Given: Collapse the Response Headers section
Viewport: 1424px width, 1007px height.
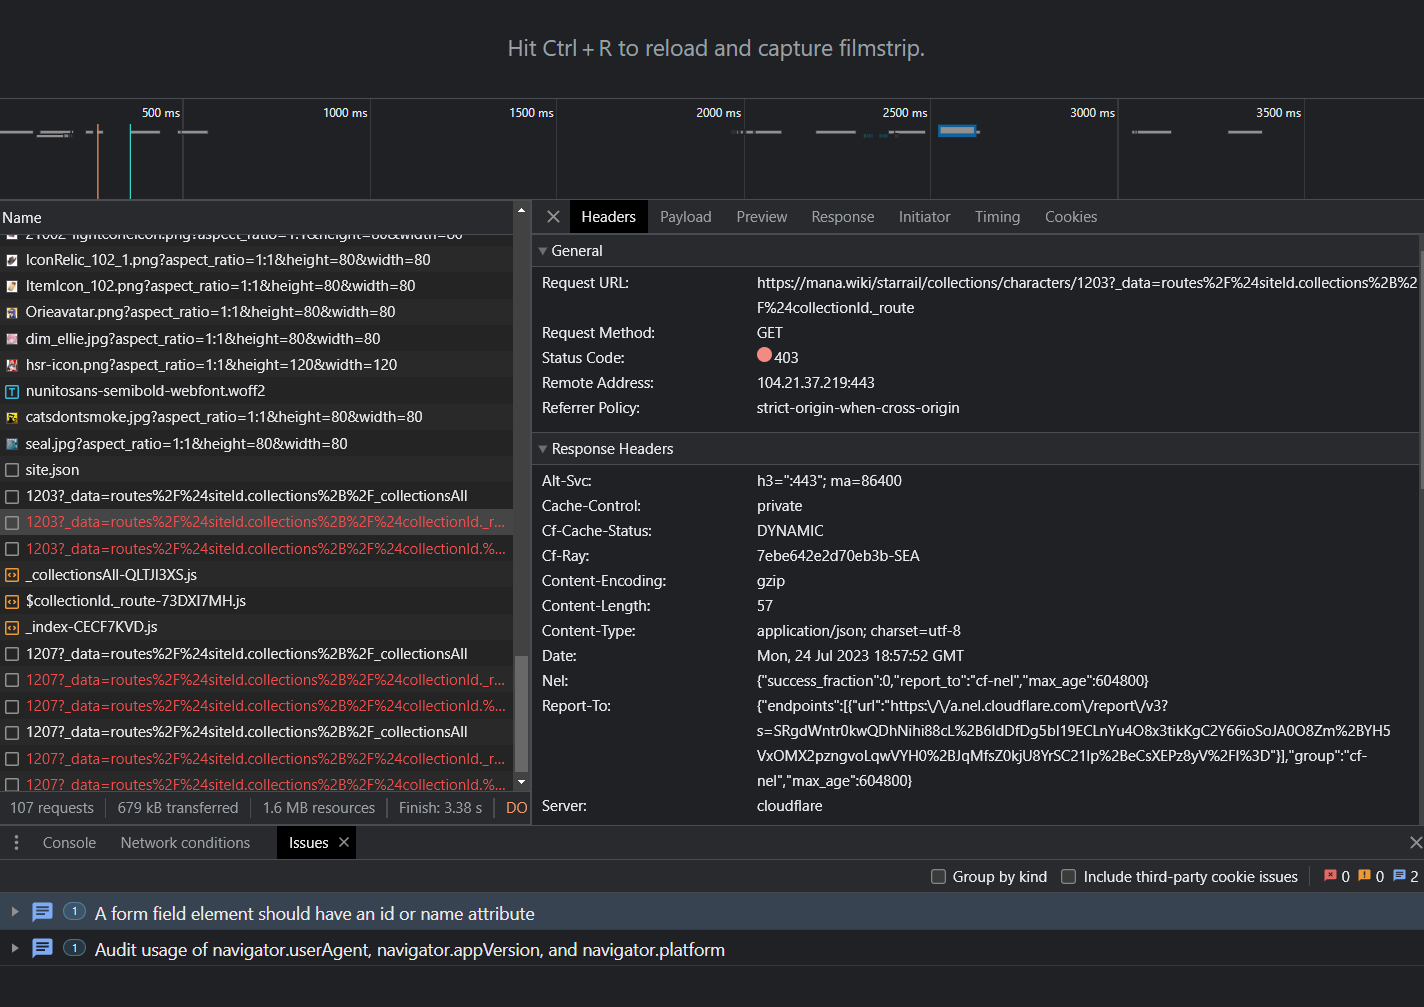Looking at the screenshot, I should tap(543, 449).
